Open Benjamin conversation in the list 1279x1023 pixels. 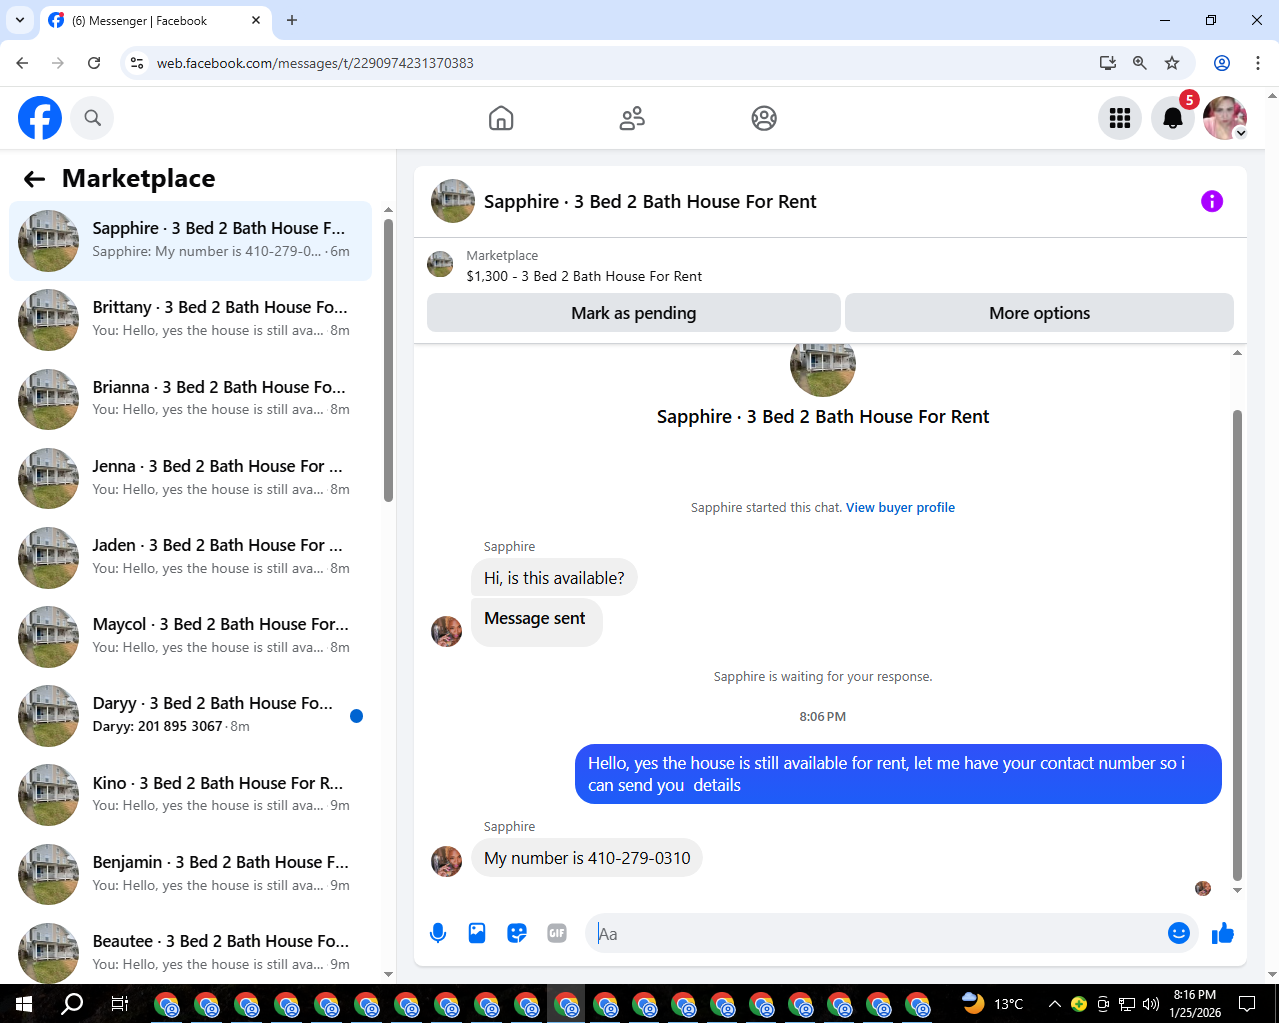(x=190, y=874)
